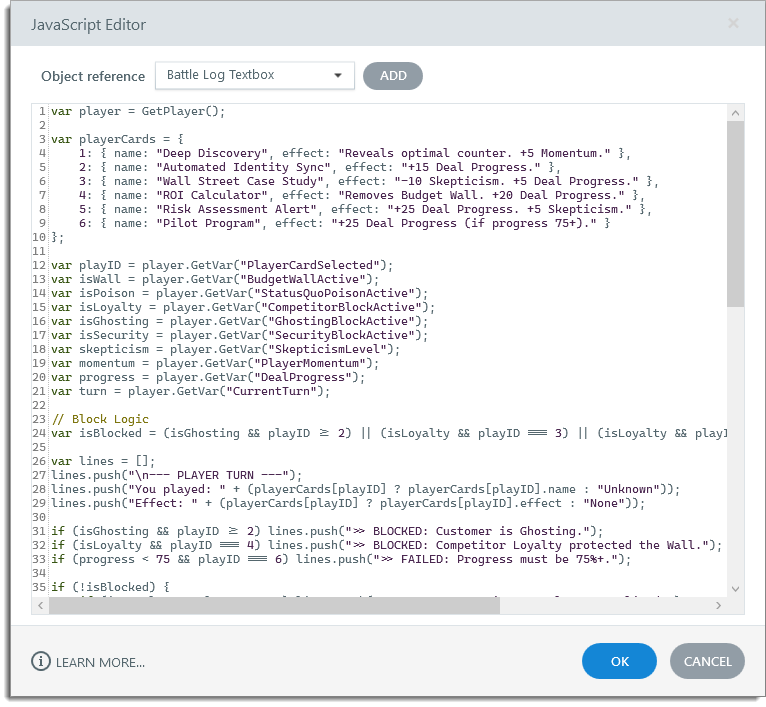Open the LEARN MORE link

click(x=100, y=663)
